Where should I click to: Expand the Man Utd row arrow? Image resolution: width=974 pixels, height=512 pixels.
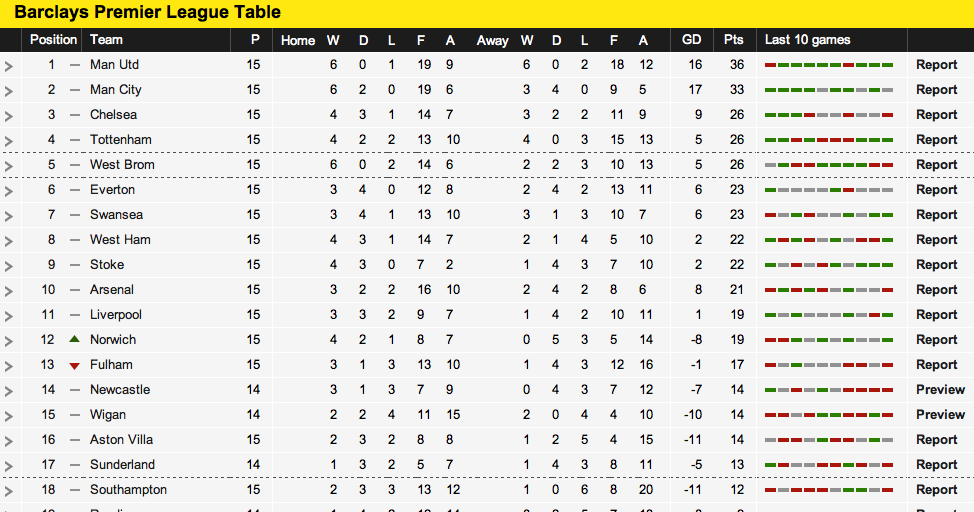pyautogui.click(x=9, y=66)
